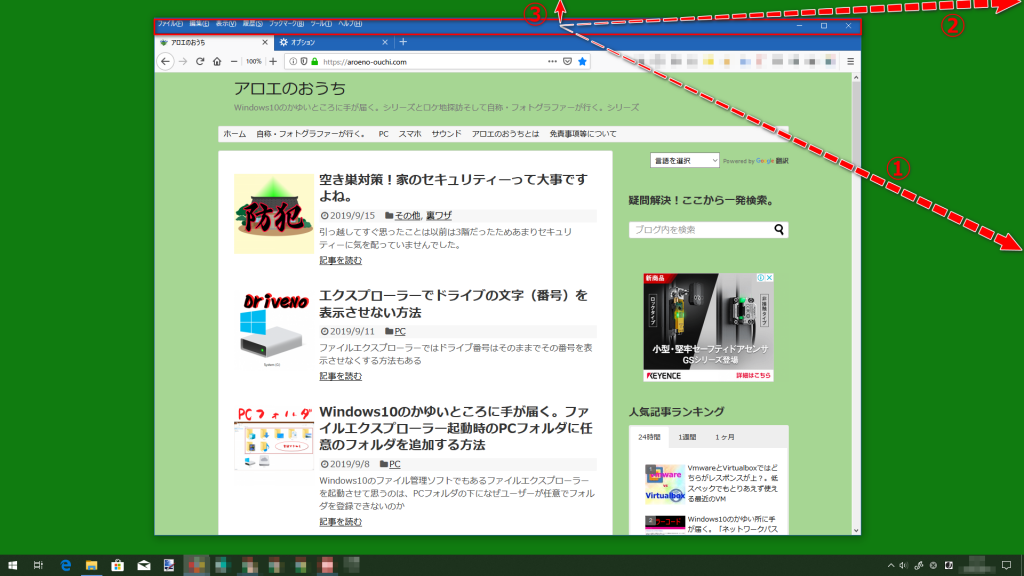
Task: Click the zoom out minus button
Action: coord(234,61)
